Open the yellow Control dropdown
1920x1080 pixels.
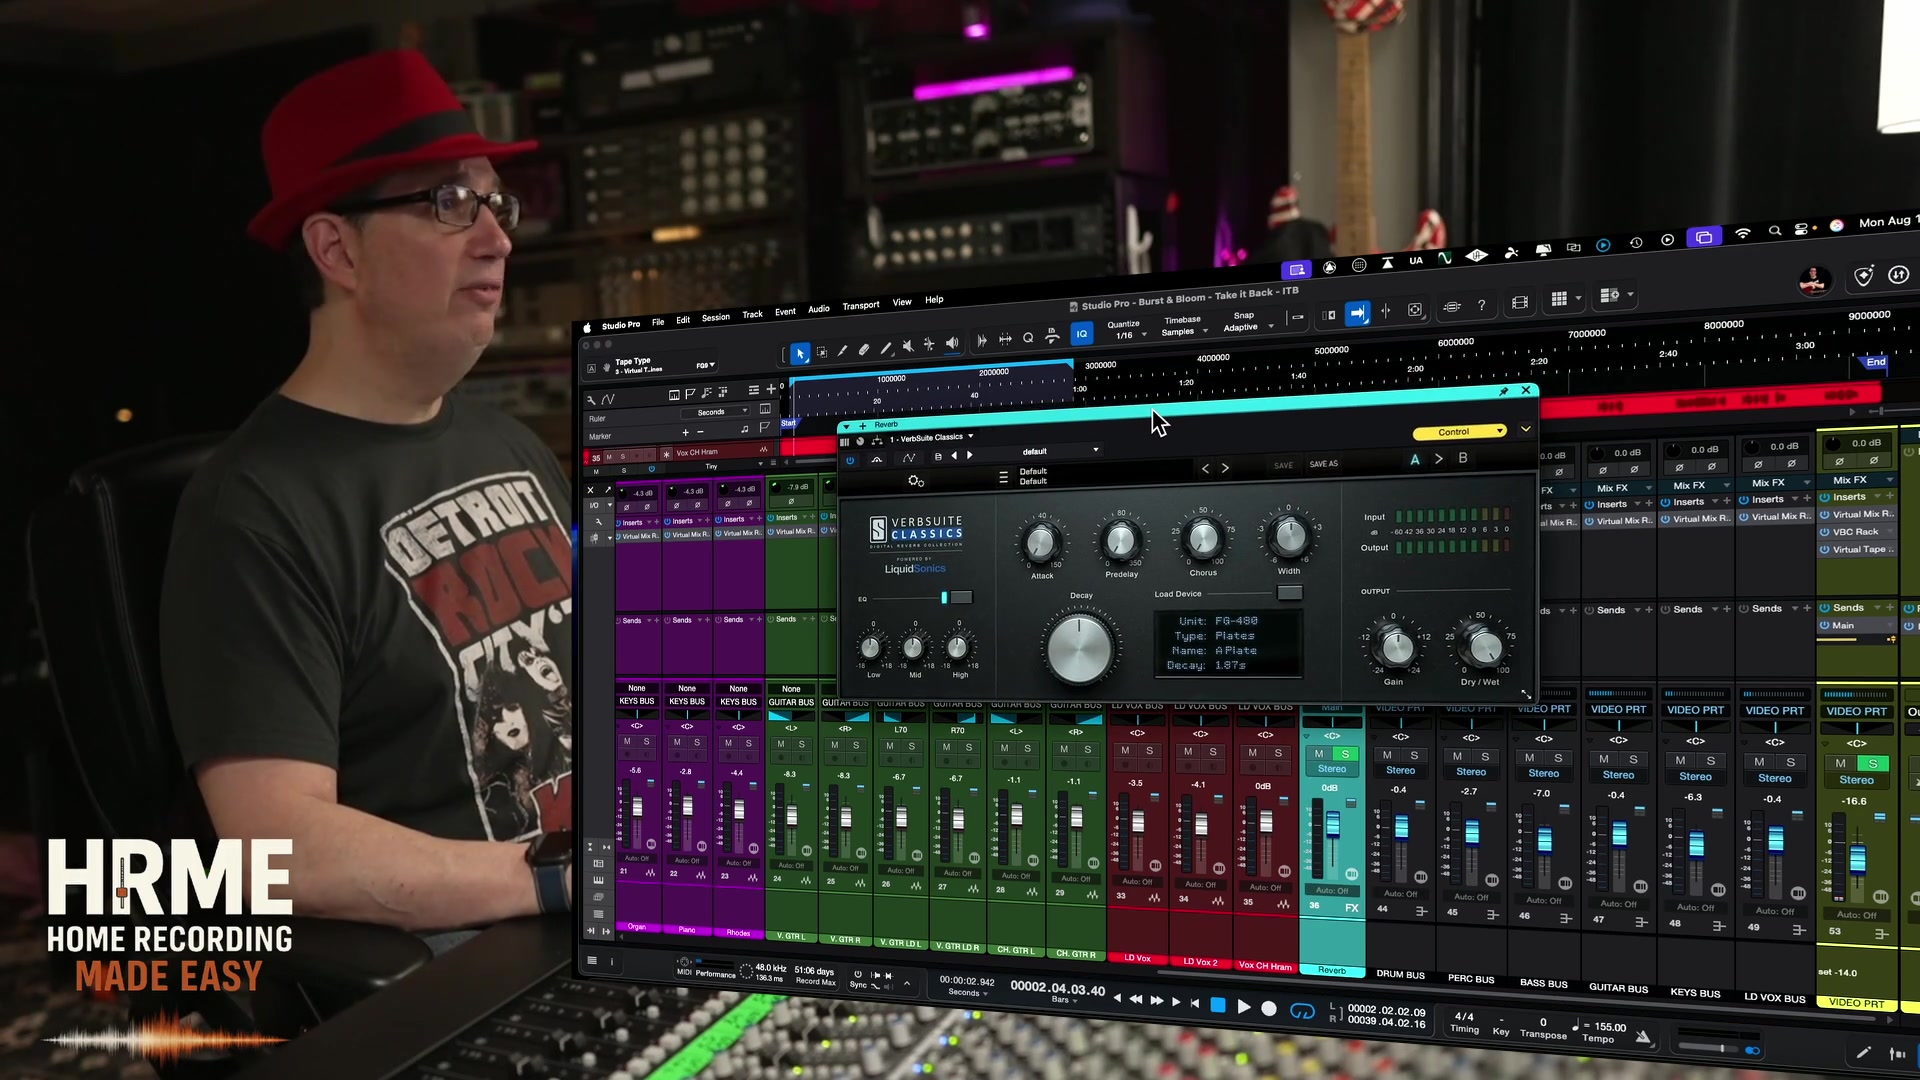point(1459,432)
